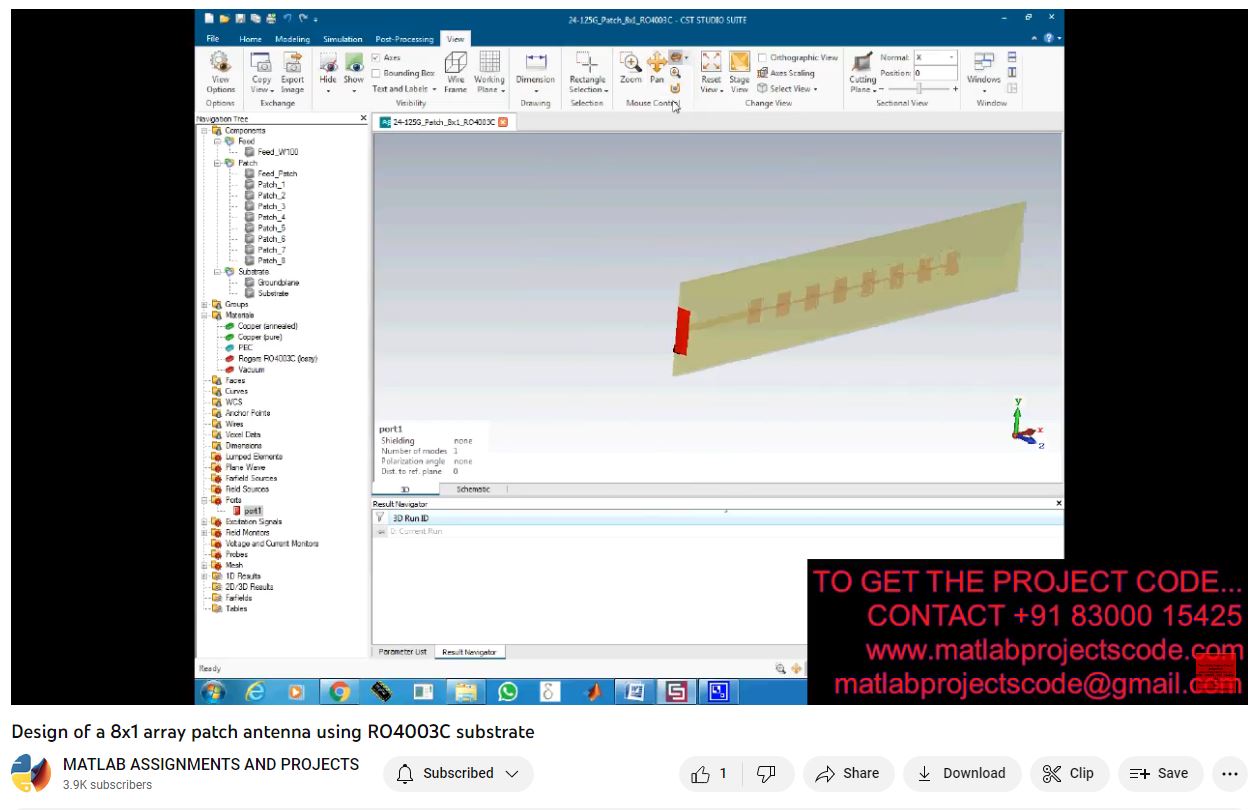Collapse the Substrate folder in the tree
The image size is (1256, 810).
click(x=217, y=272)
